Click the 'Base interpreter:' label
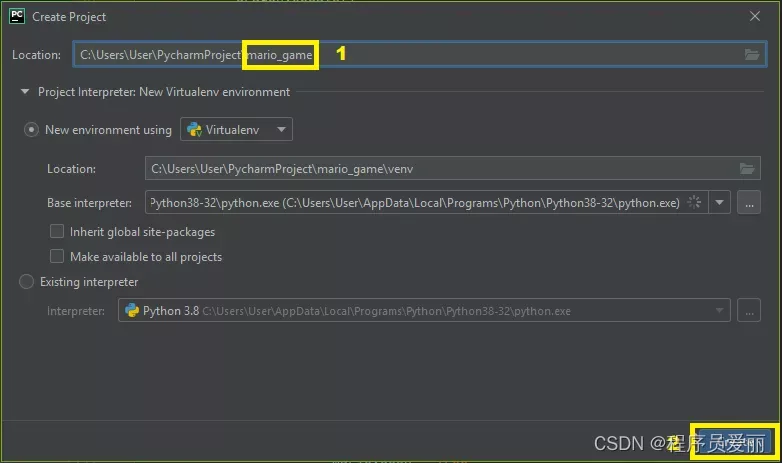 (89, 203)
